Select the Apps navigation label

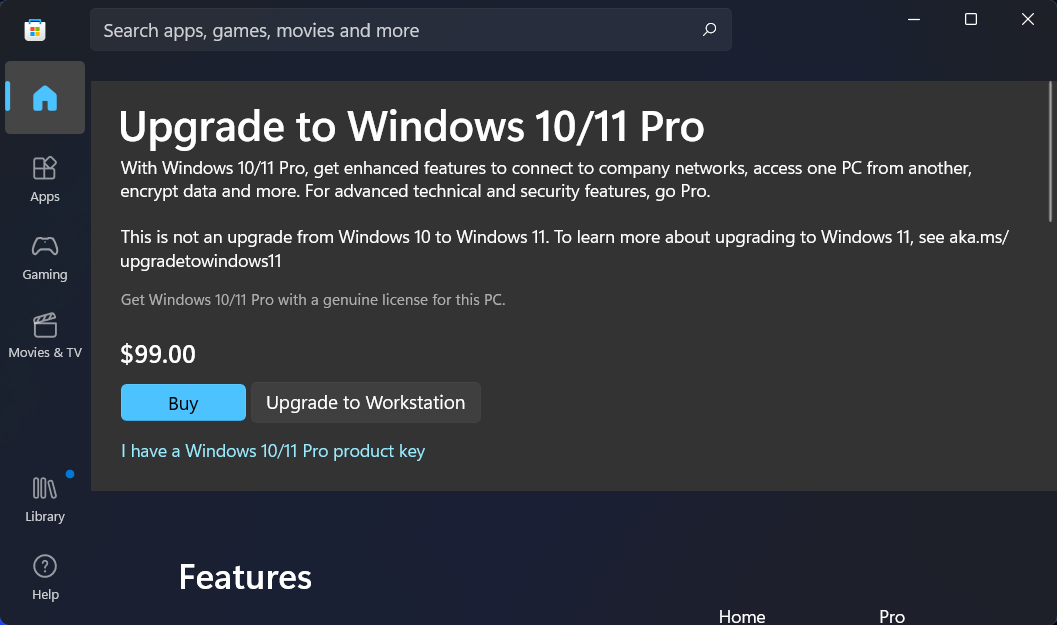[x=44, y=196]
